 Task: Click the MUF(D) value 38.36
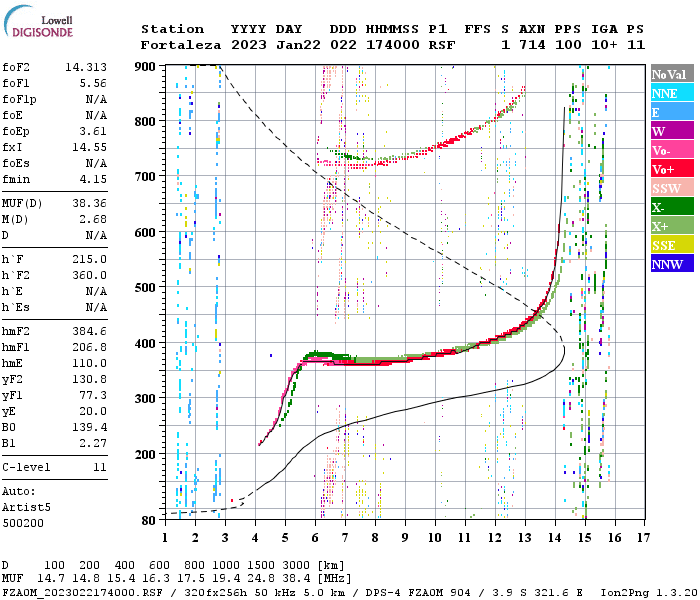90,203
